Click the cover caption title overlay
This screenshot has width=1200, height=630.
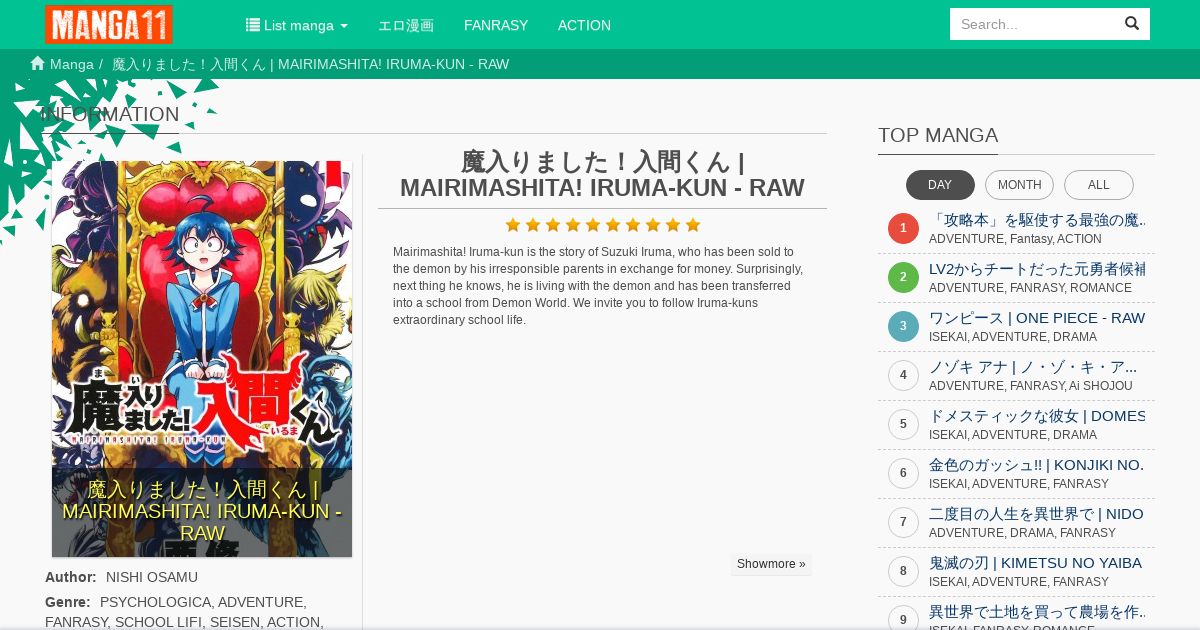coord(202,512)
